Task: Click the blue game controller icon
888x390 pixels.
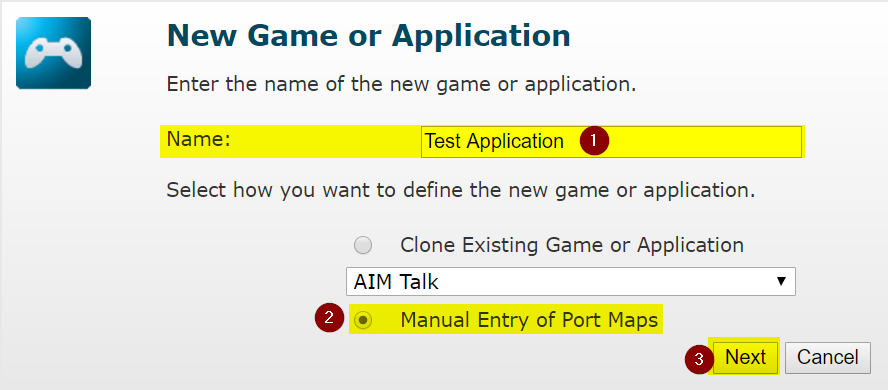Action: (x=53, y=53)
